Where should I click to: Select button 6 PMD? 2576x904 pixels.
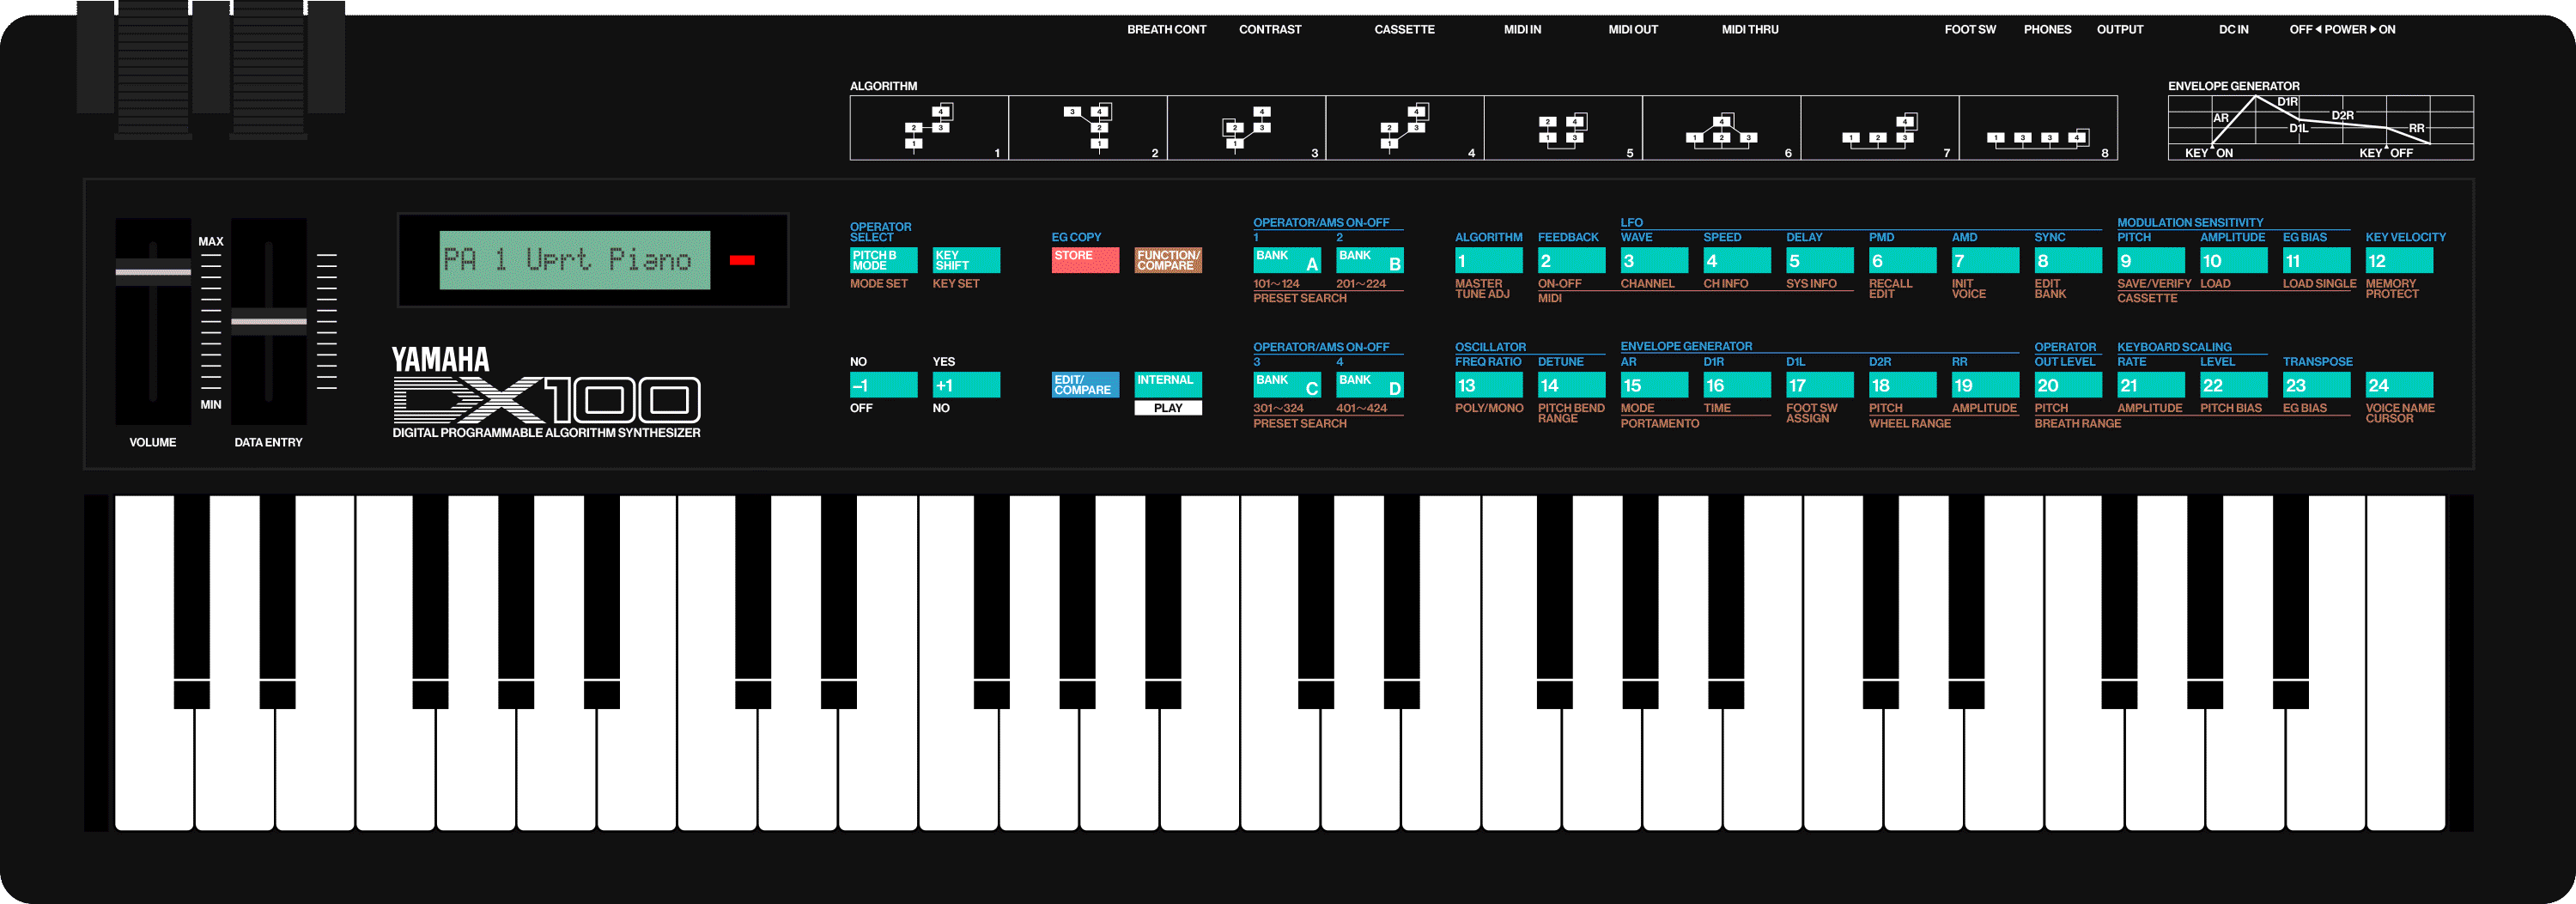pyautogui.click(x=1903, y=260)
